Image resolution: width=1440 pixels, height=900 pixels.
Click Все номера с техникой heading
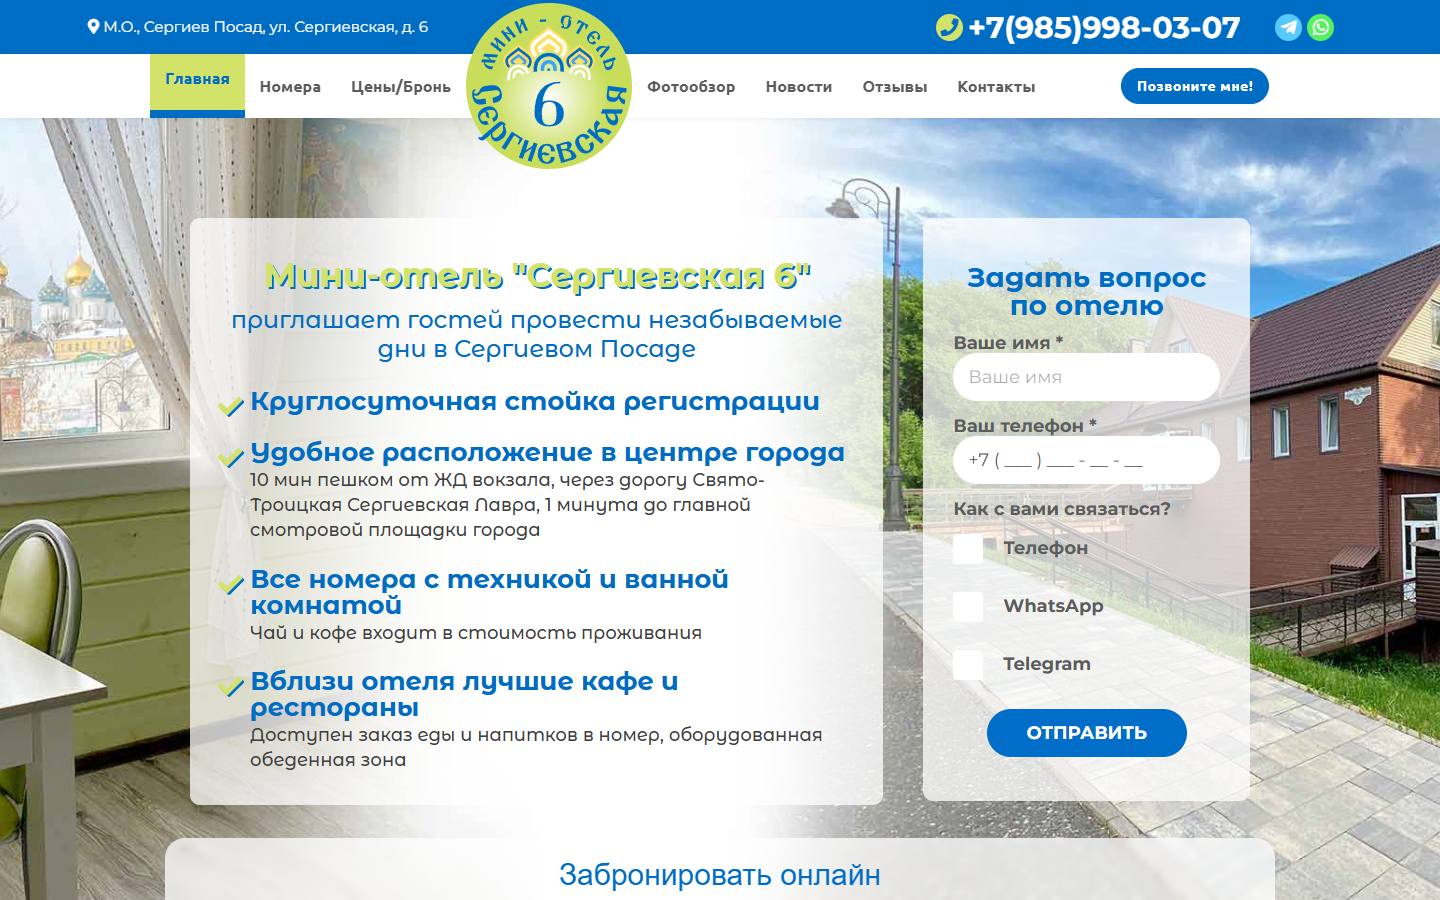[489, 592]
